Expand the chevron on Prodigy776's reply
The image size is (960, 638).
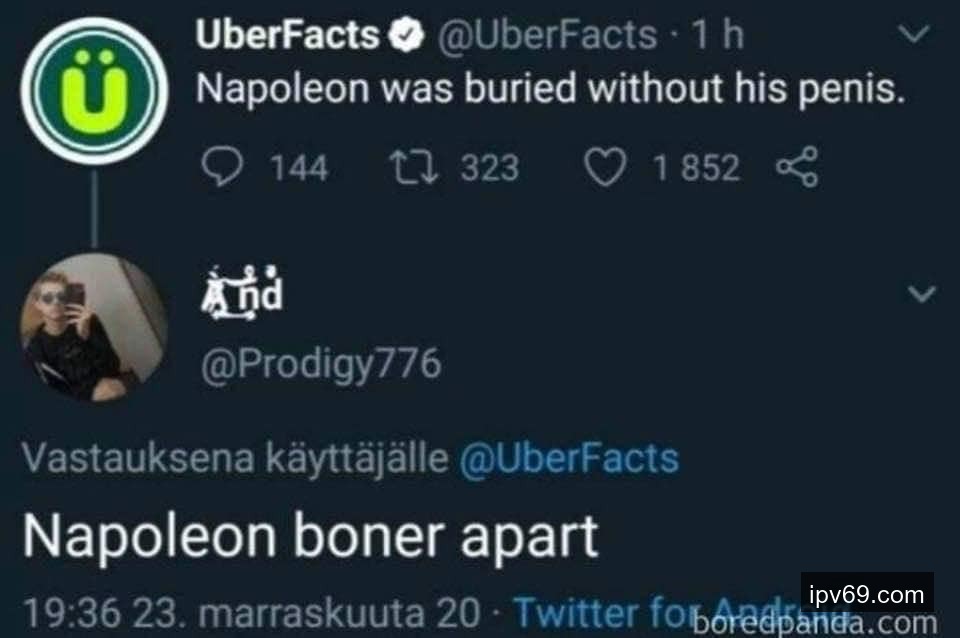[923, 294]
